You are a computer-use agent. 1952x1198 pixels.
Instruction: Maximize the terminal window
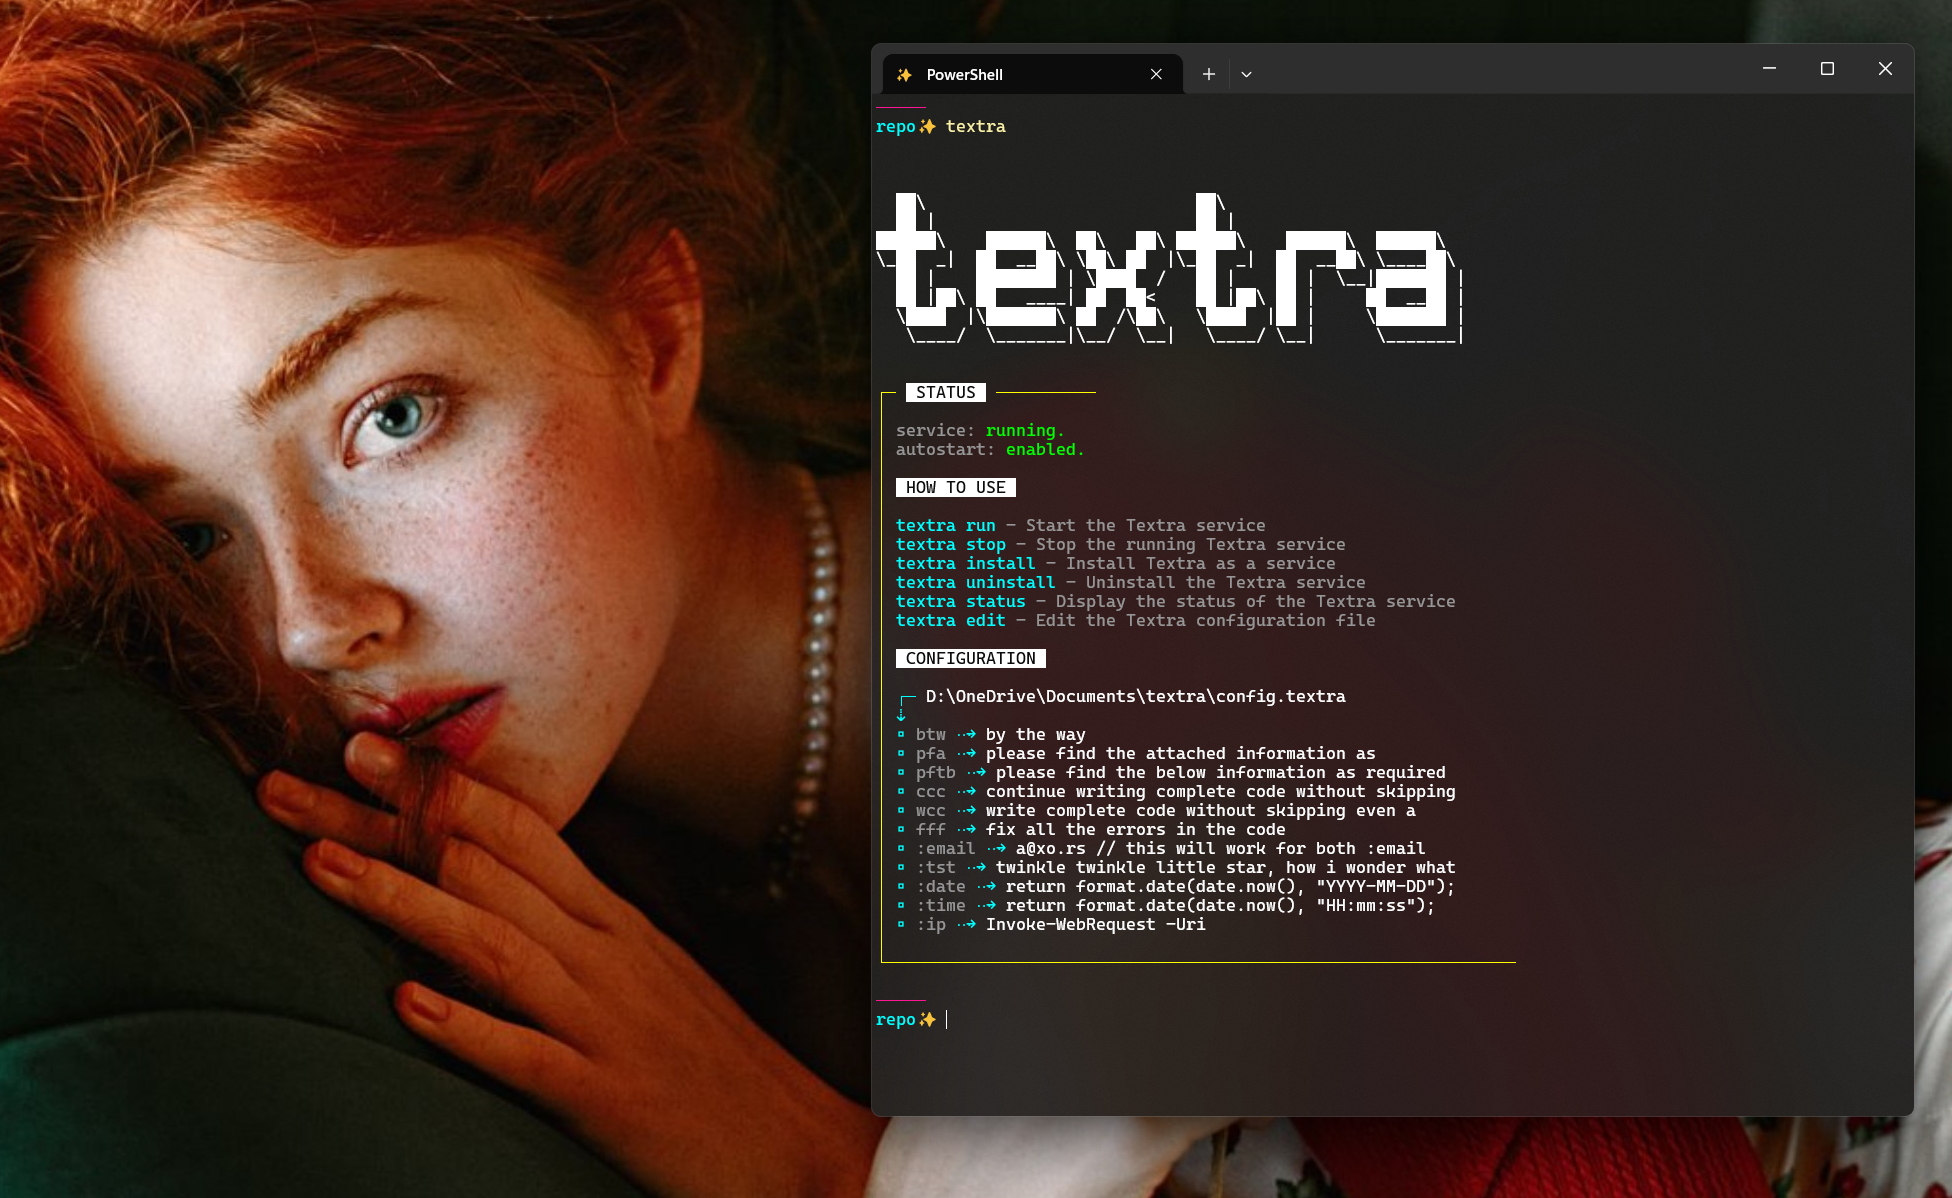(1827, 68)
